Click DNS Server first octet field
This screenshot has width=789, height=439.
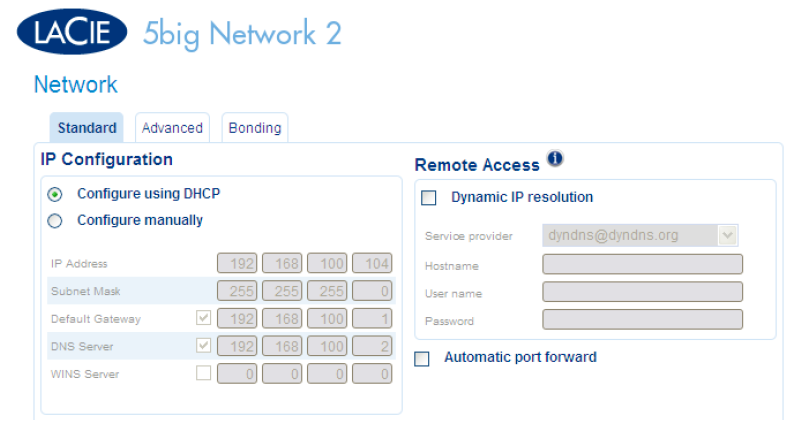coord(237,346)
